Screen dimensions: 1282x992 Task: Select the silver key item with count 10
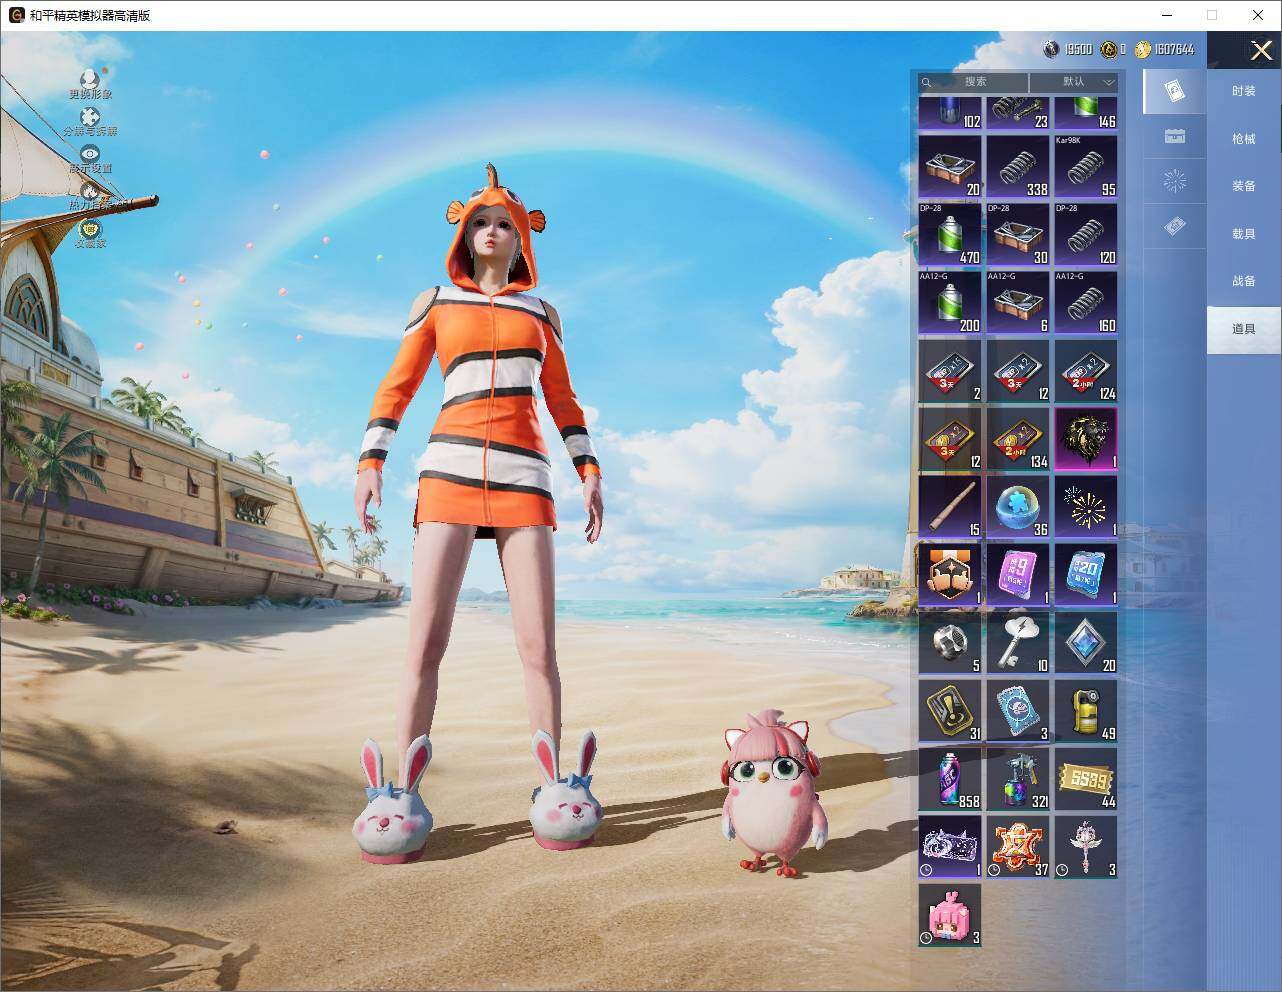(1018, 642)
